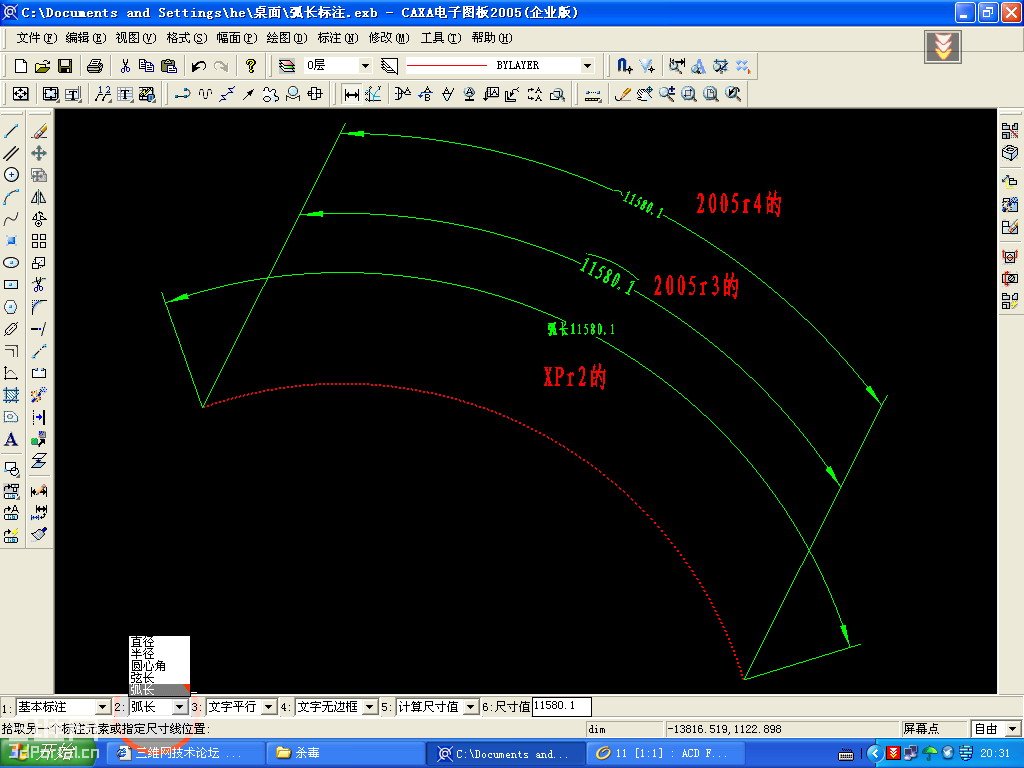
Task: Select the Text tool letter A
Action: [x=11, y=439]
